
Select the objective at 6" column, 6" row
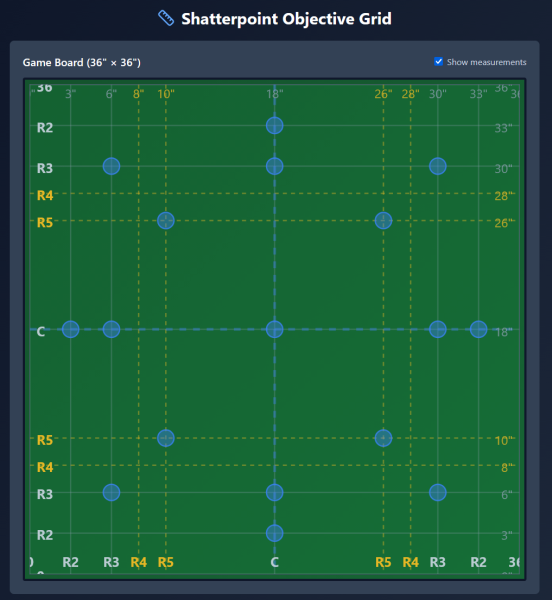pos(111,492)
